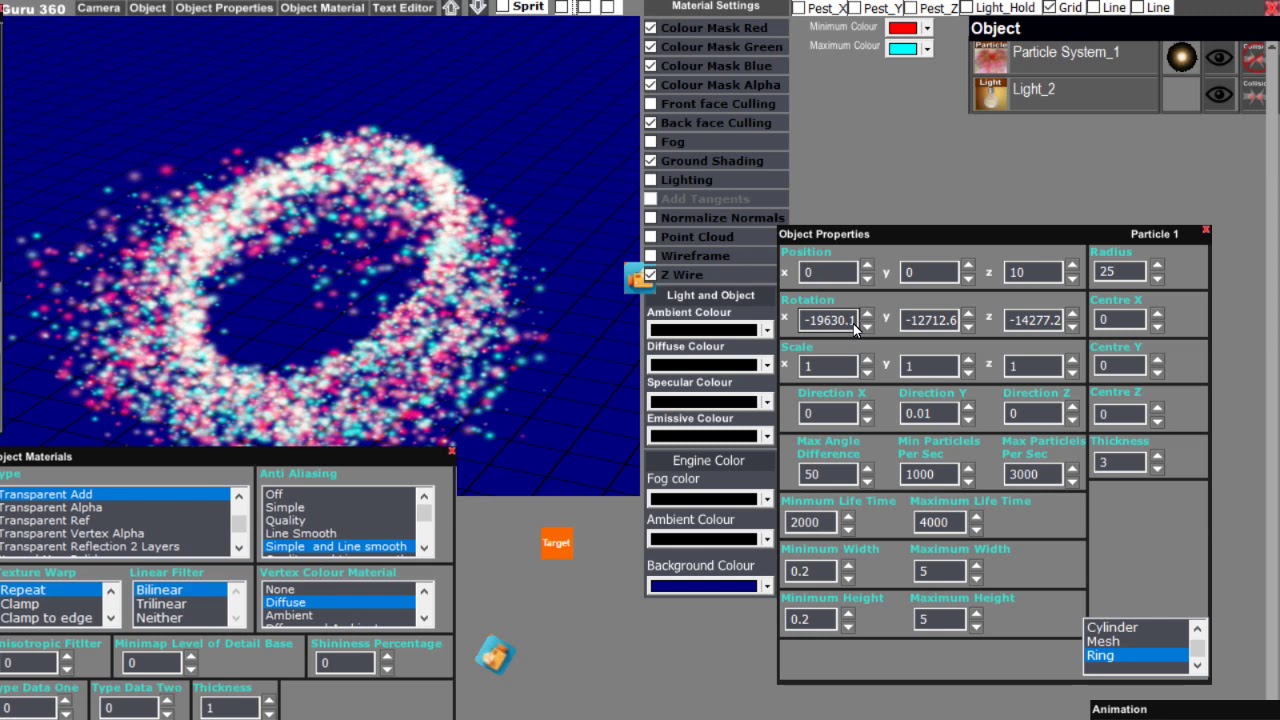This screenshot has height=720, width=1280.
Task: Select the Light_2 bulb icon
Action: point(991,94)
